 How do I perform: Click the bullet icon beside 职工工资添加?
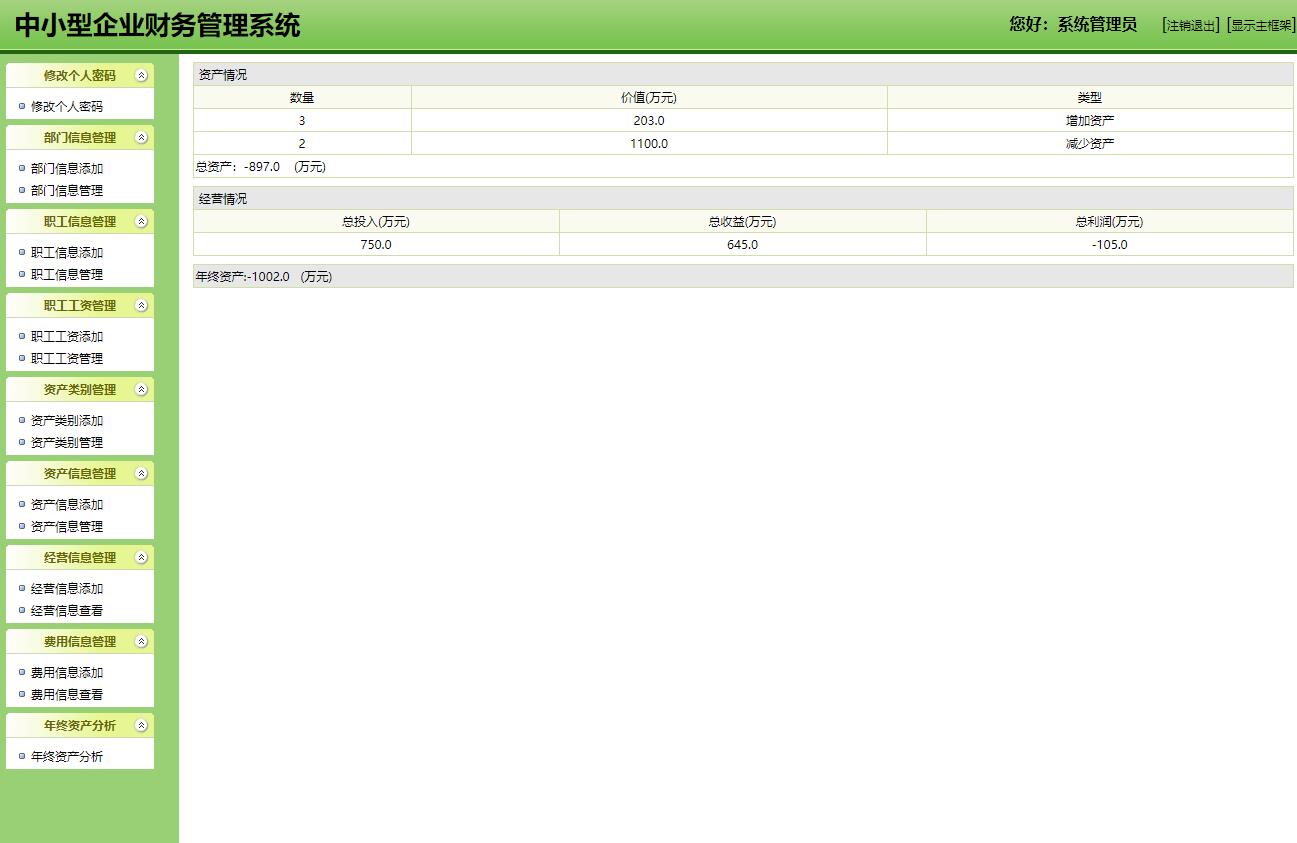point(23,336)
